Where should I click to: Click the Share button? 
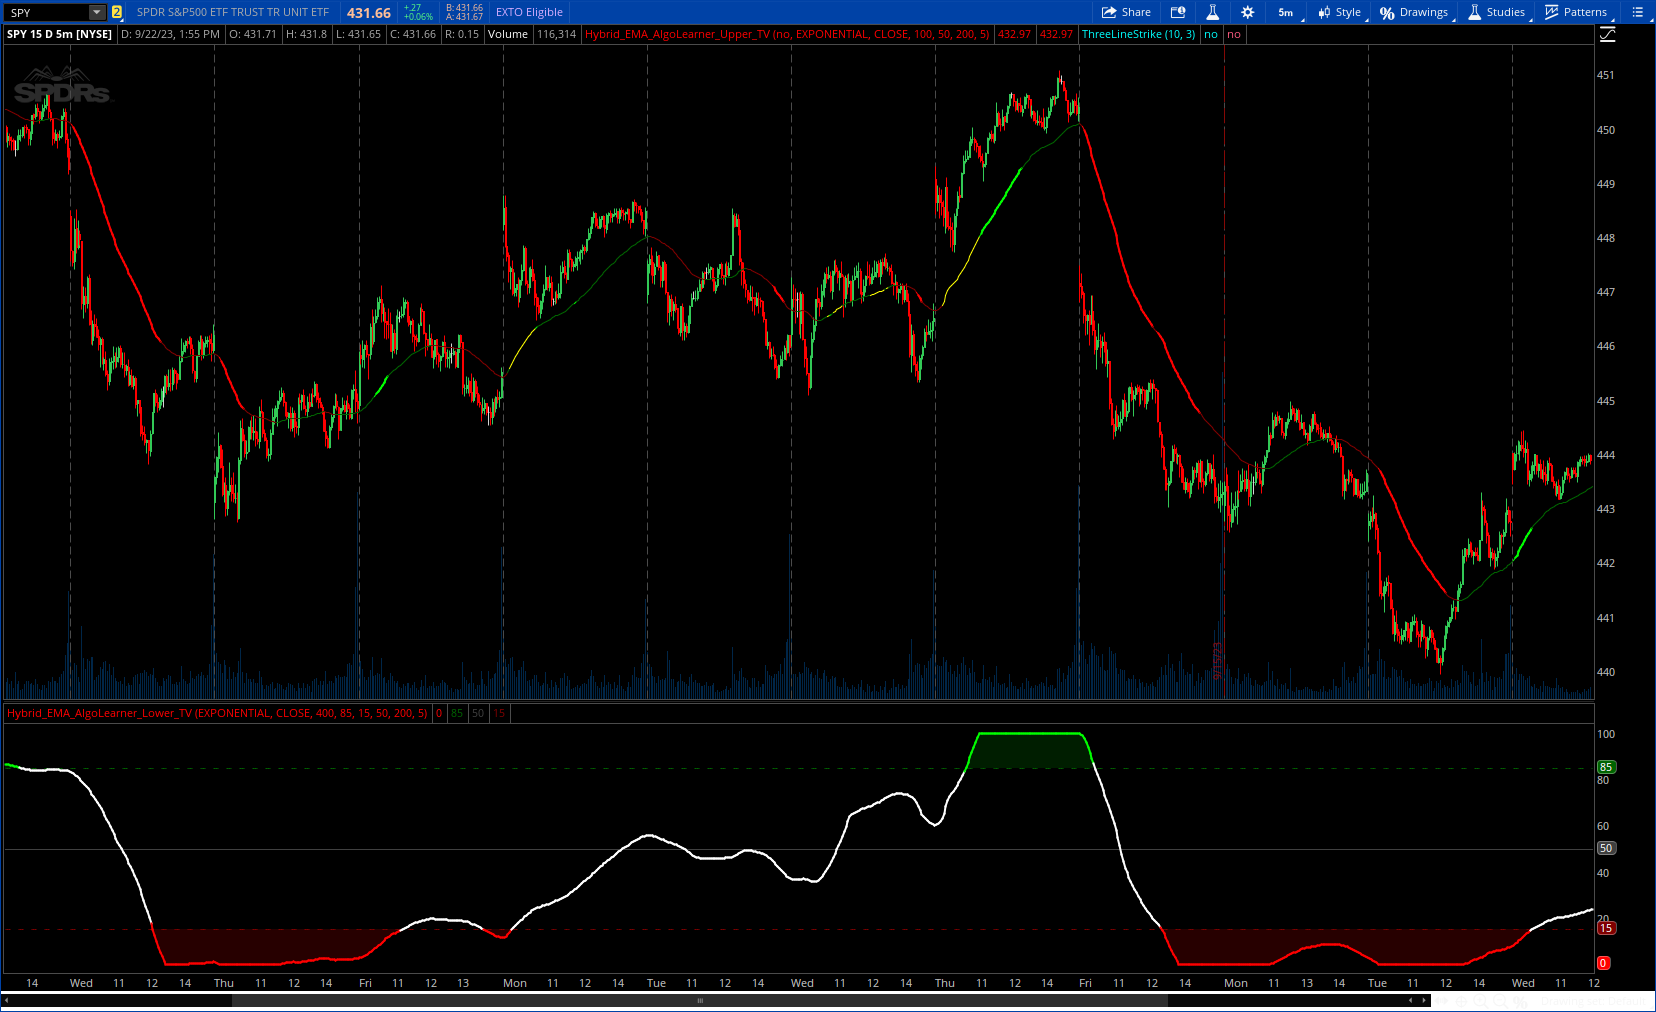click(1126, 13)
